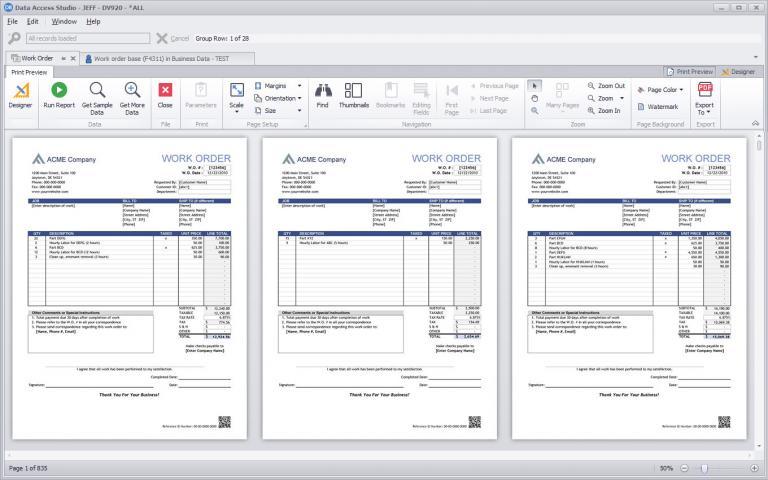Viewport: 768px width, 480px height.
Task: Select the third Work Order page
Action: point(629,288)
